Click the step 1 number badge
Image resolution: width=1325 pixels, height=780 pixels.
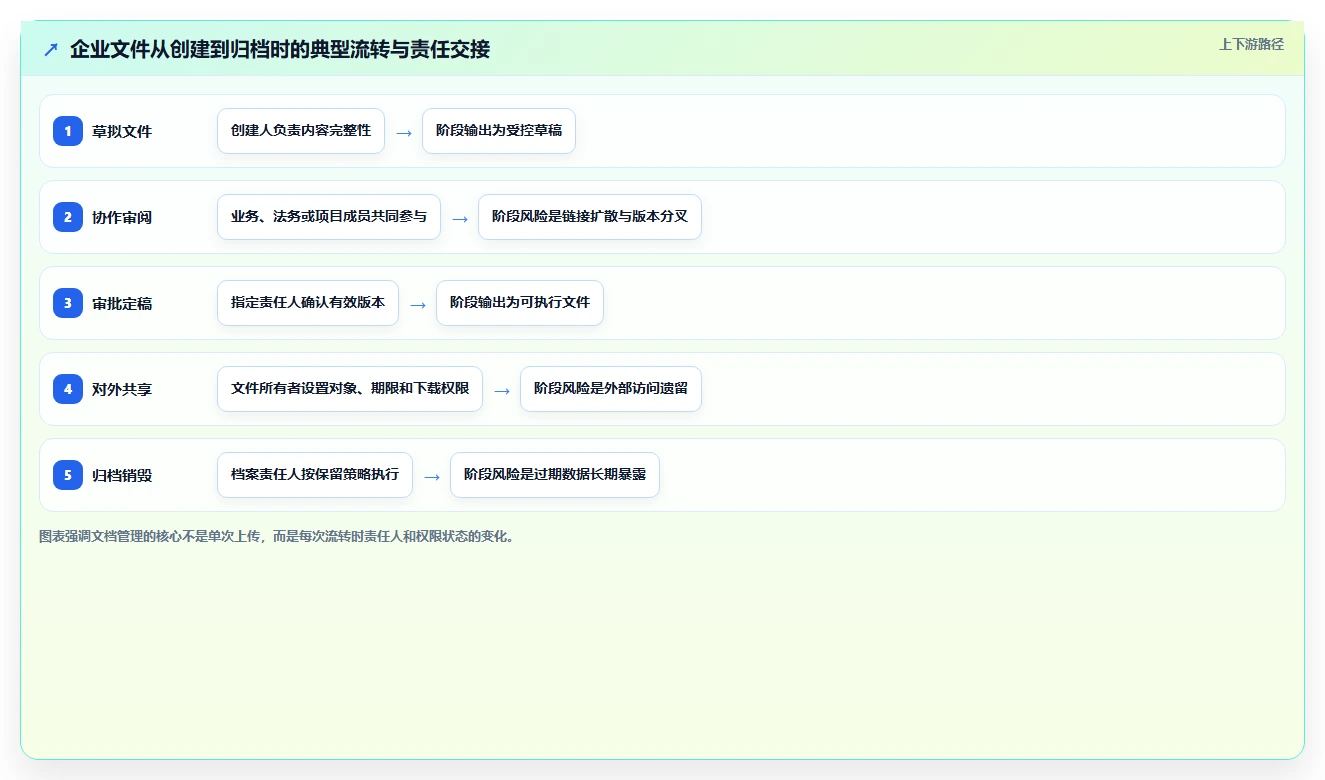[68, 131]
